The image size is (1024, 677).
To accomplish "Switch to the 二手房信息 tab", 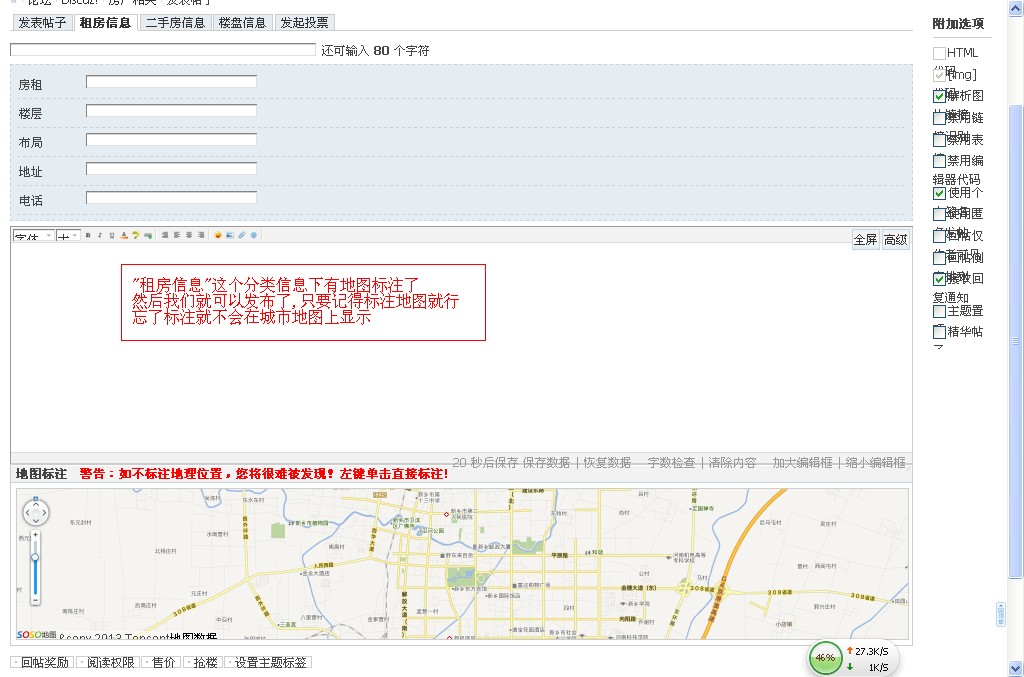I will (175, 23).
